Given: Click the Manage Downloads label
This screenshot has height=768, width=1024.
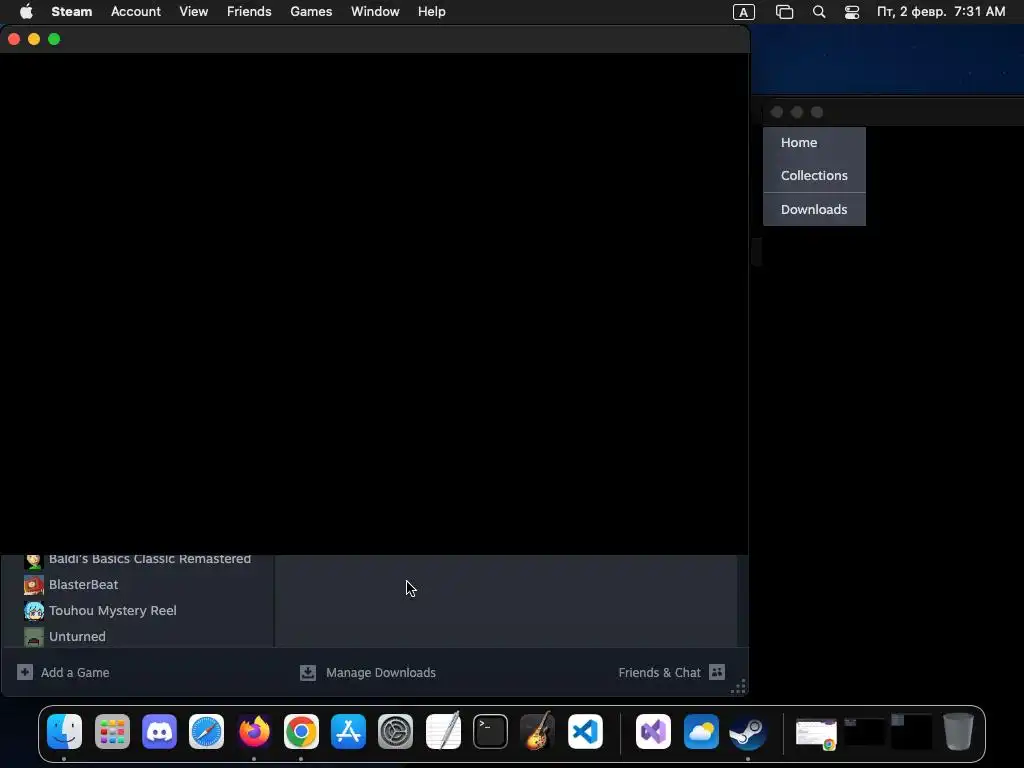Looking at the screenshot, I should point(381,673).
